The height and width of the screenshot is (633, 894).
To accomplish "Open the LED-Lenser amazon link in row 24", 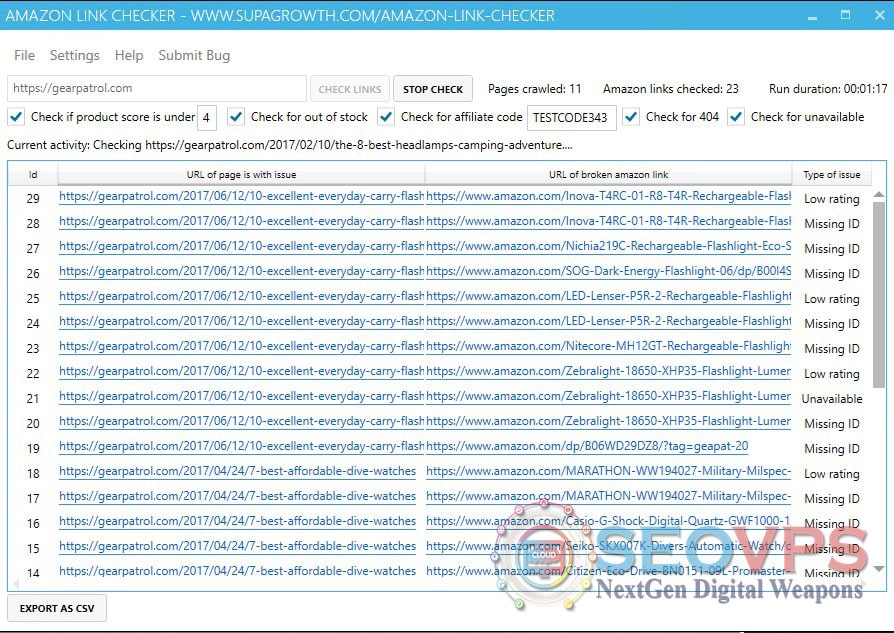I will [x=608, y=322].
